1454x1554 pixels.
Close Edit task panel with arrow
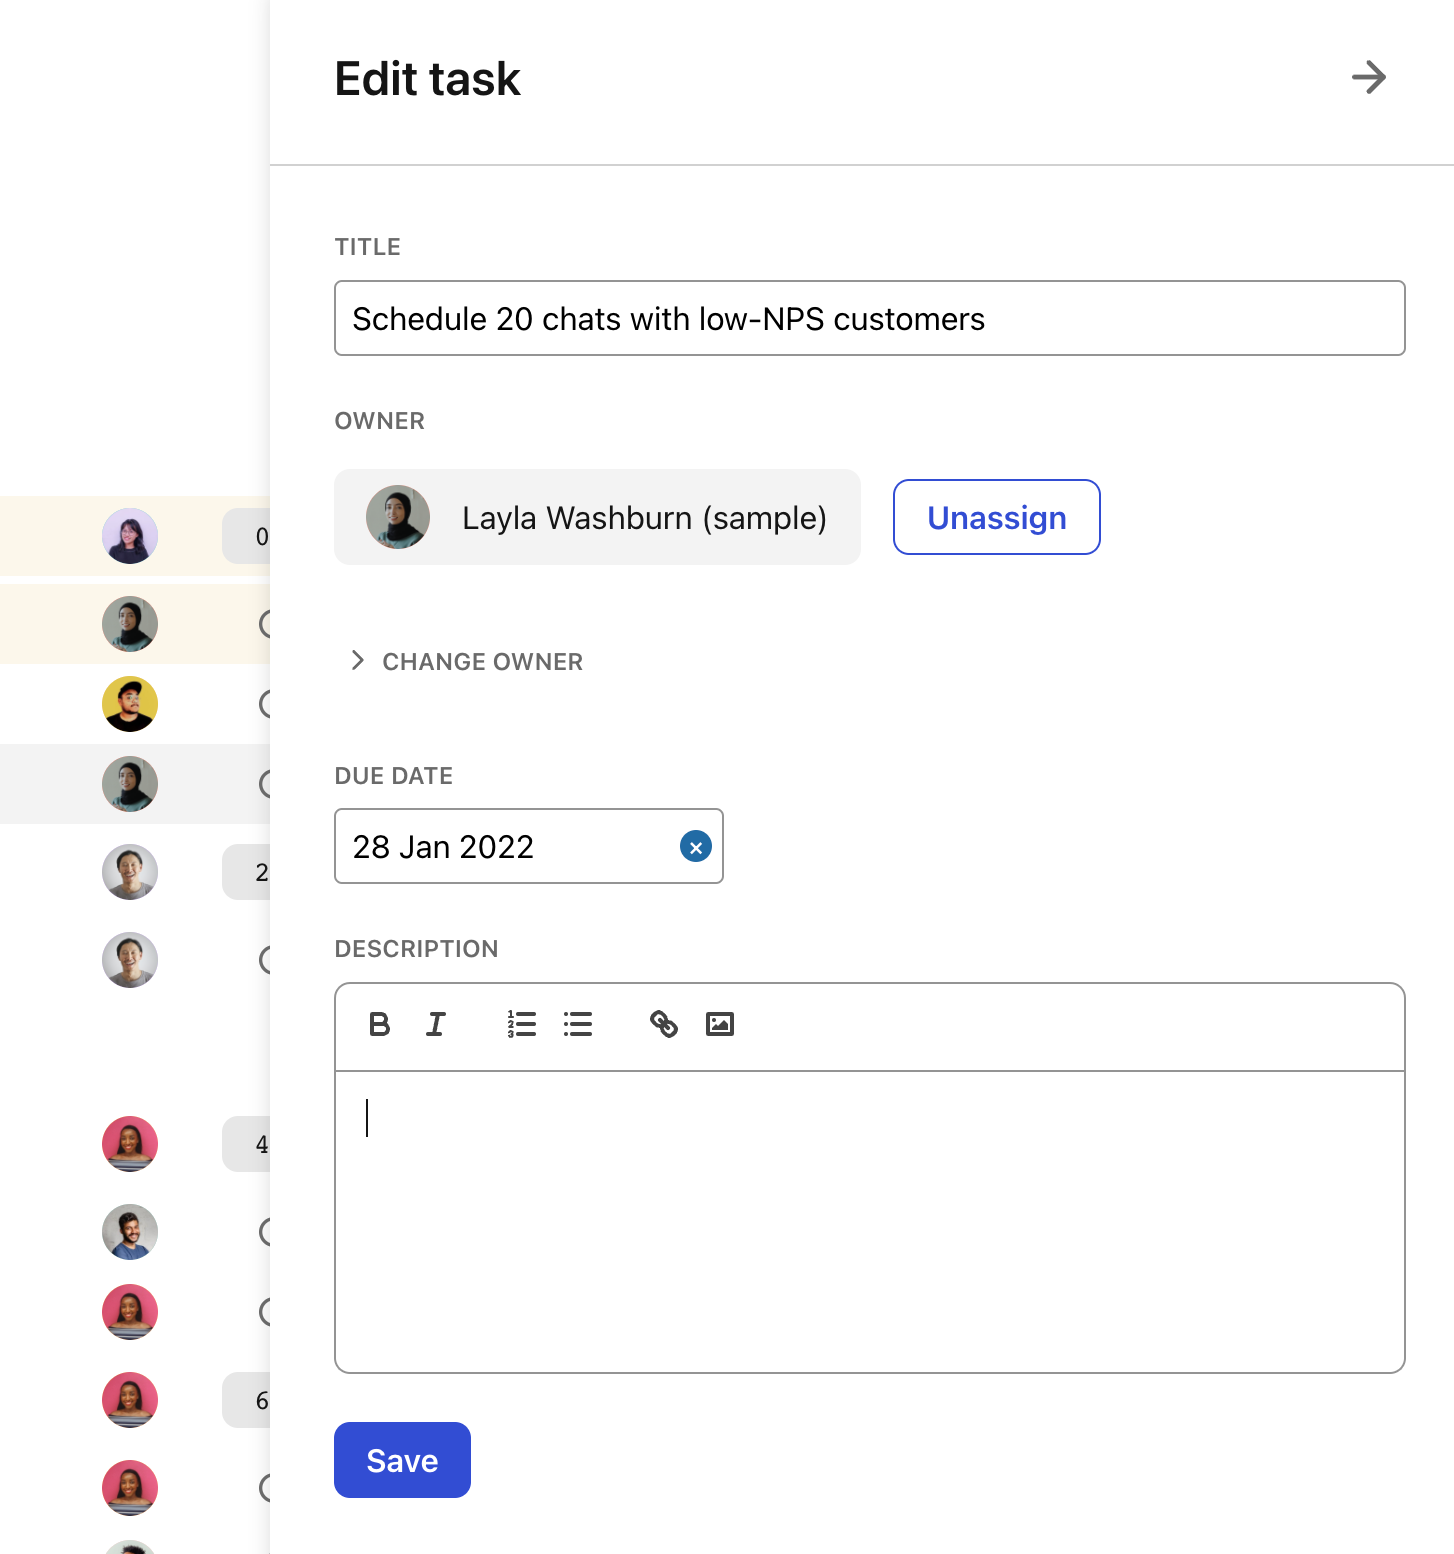[x=1369, y=77]
